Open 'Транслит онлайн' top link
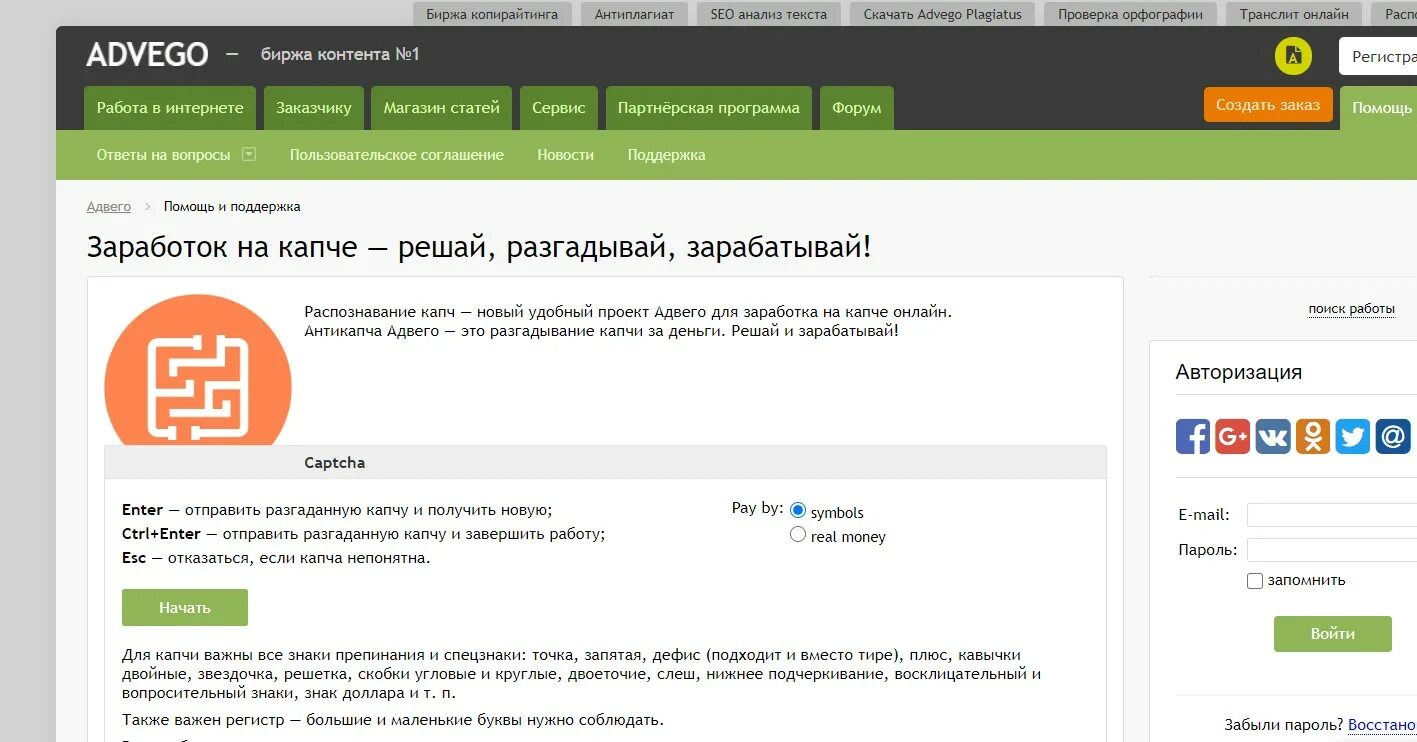This screenshot has height=742, width=1417. (1294, 14)
